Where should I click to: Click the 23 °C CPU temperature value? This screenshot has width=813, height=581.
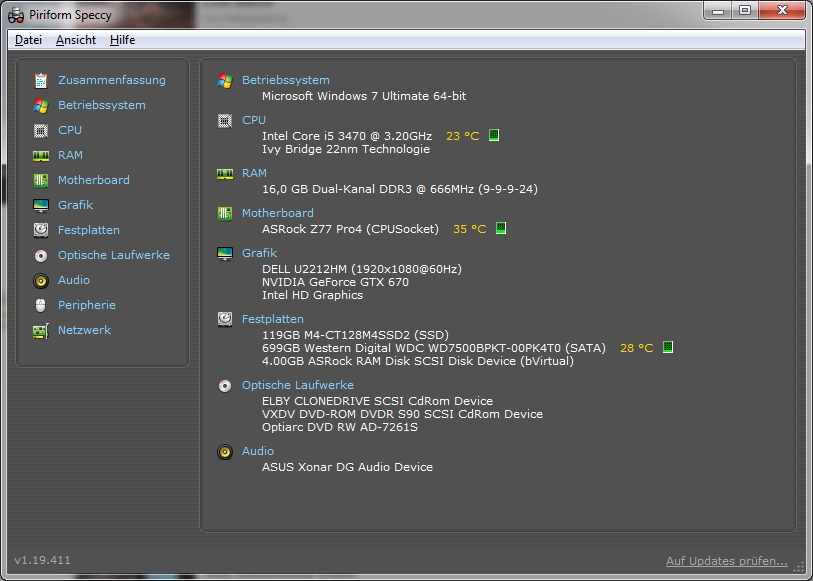coord(462,136)
